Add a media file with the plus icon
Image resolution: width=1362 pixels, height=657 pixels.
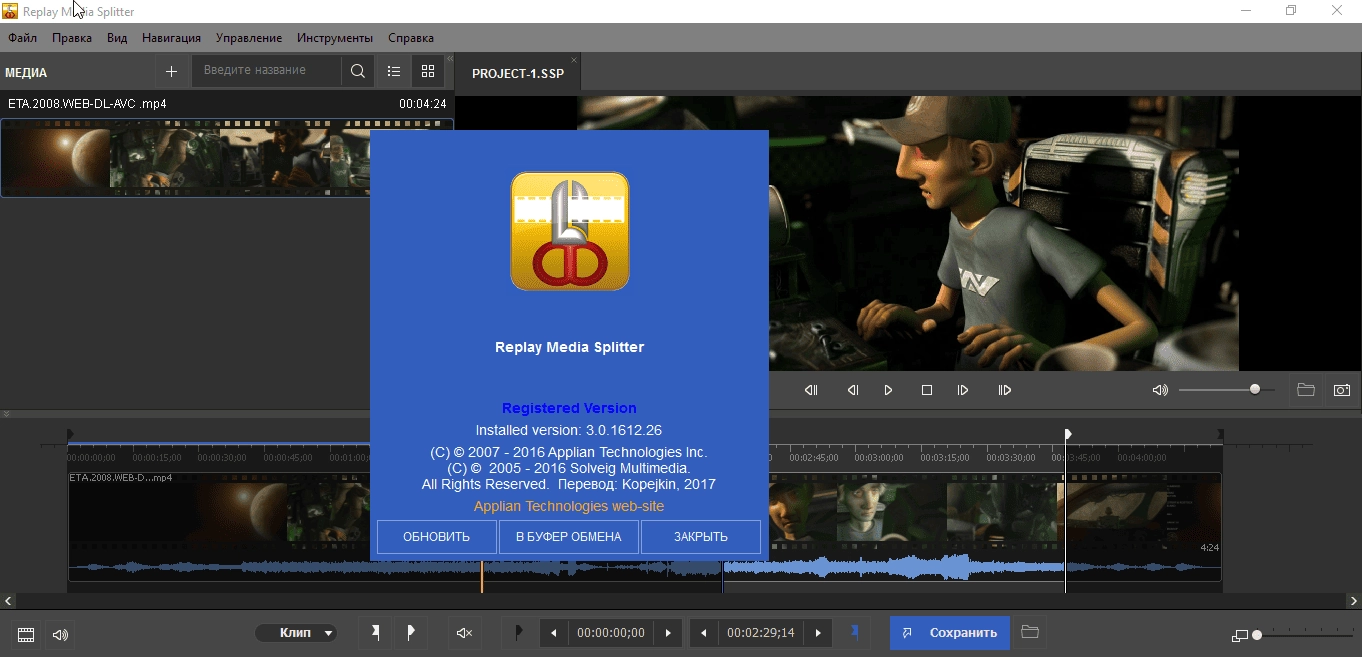tap(171, 71)
